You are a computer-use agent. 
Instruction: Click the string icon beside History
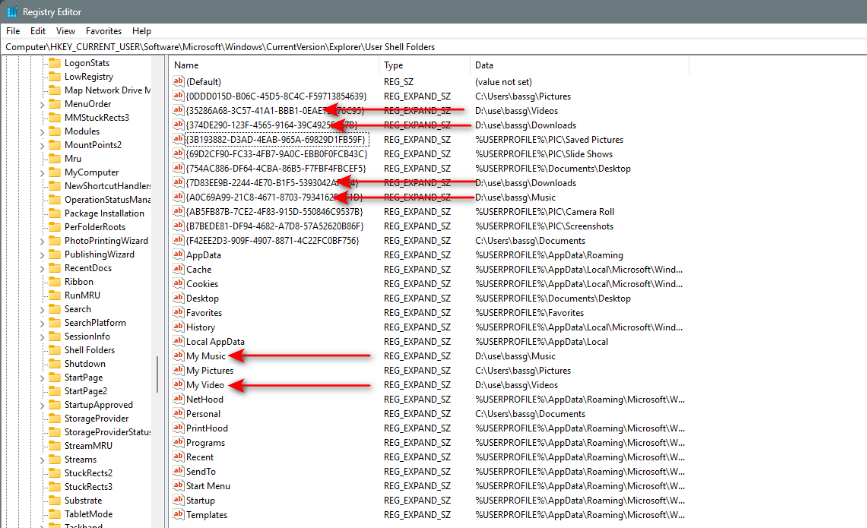[x=178, y=327]
